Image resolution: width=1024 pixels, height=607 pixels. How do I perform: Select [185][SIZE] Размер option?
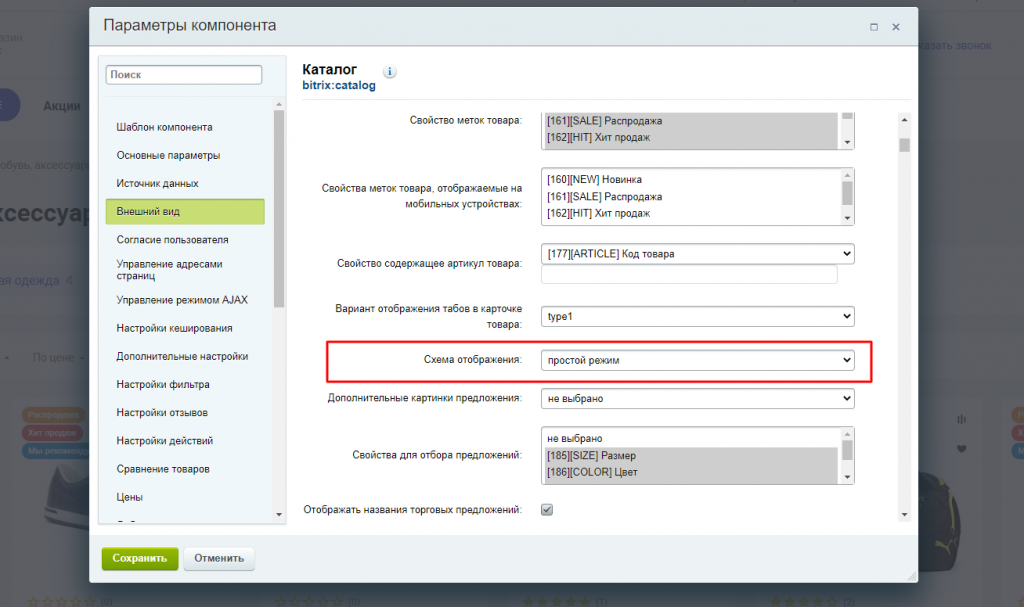pos(692,455)
